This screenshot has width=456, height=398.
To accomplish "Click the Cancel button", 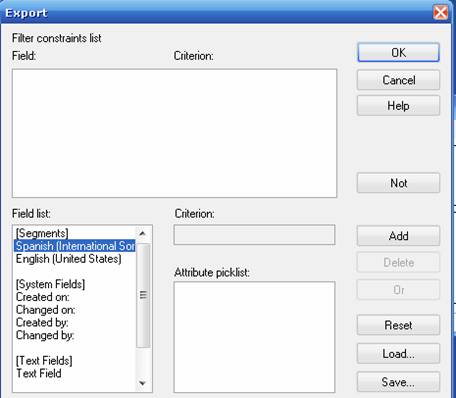I will pos(398,80).
